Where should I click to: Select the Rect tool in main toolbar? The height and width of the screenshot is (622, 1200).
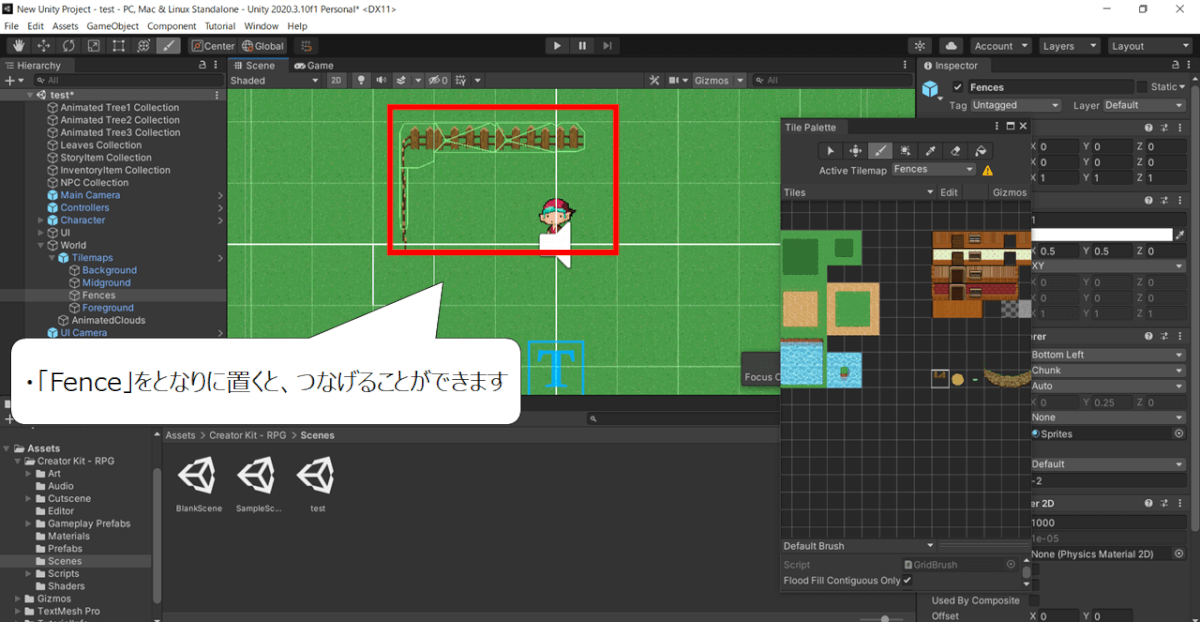click(x=118, y=46)
